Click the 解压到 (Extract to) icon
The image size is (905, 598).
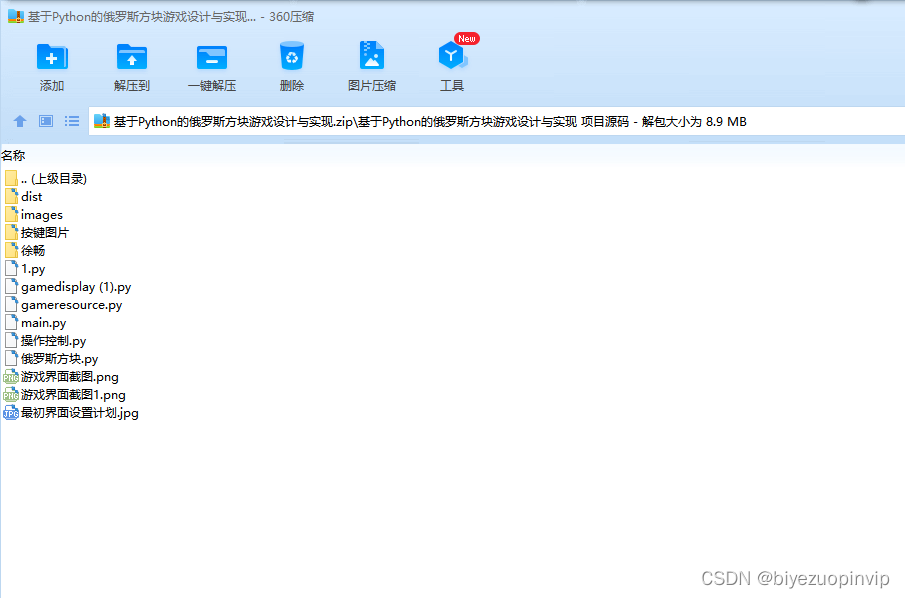click(x=132, y=57)
